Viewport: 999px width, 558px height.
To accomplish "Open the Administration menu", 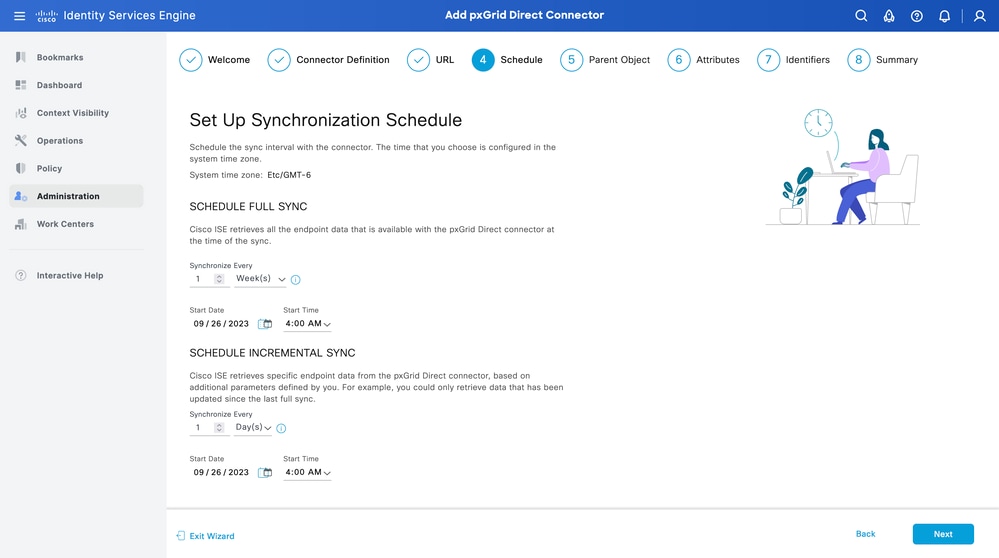I will [76, 196].
